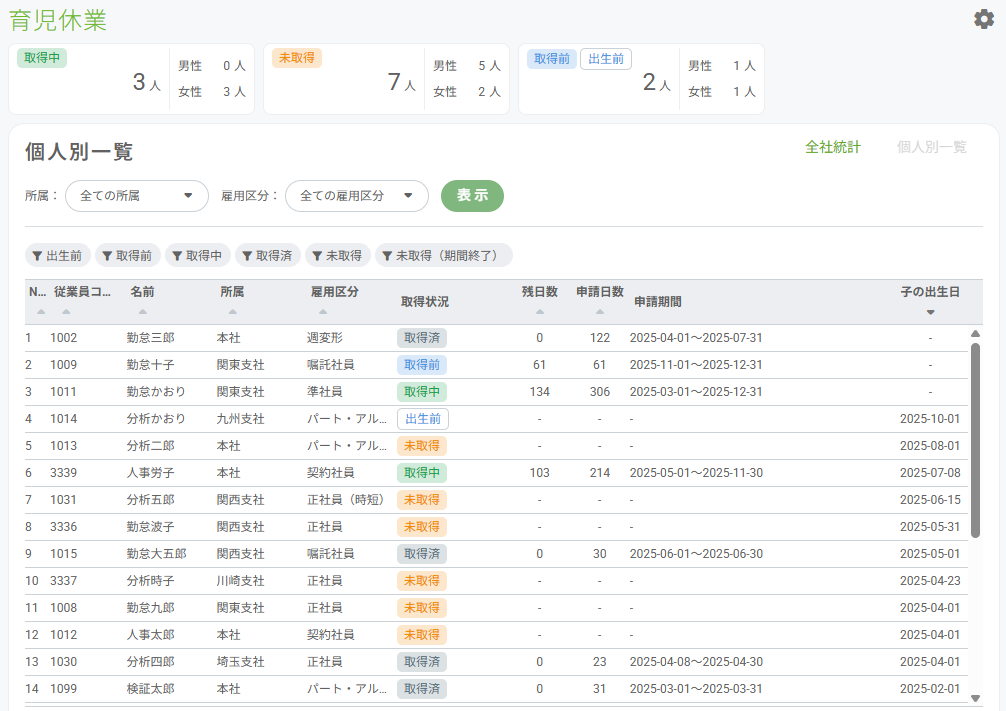Click 九州支社 department cell
1006x711 pixels.
(241, 418)
